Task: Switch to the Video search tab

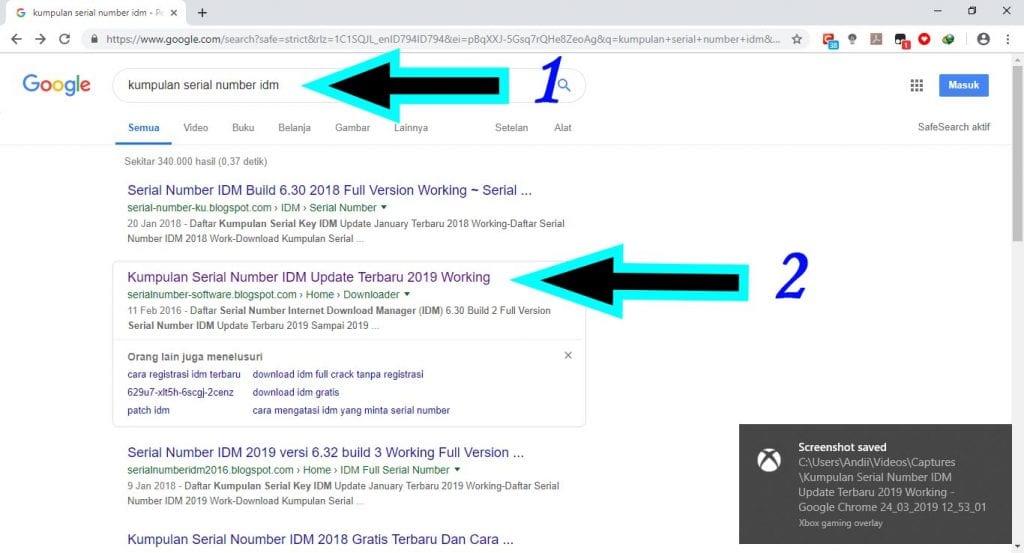Action: click(195, 127)
